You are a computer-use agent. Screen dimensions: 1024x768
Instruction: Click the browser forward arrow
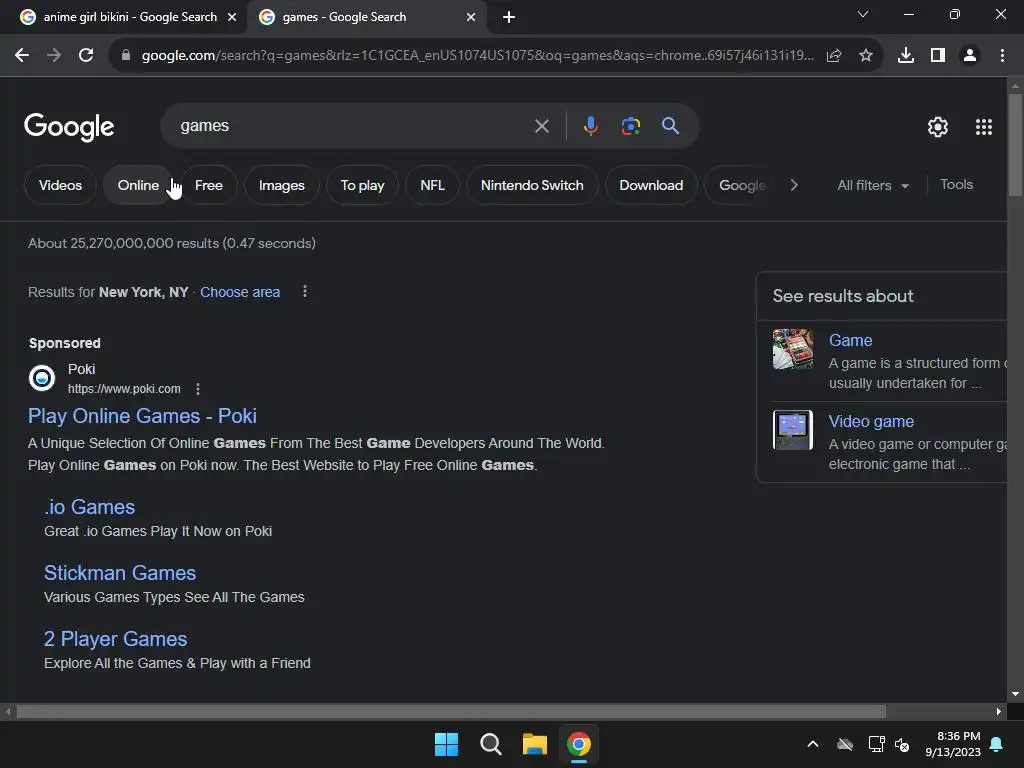tap(54, 56)
